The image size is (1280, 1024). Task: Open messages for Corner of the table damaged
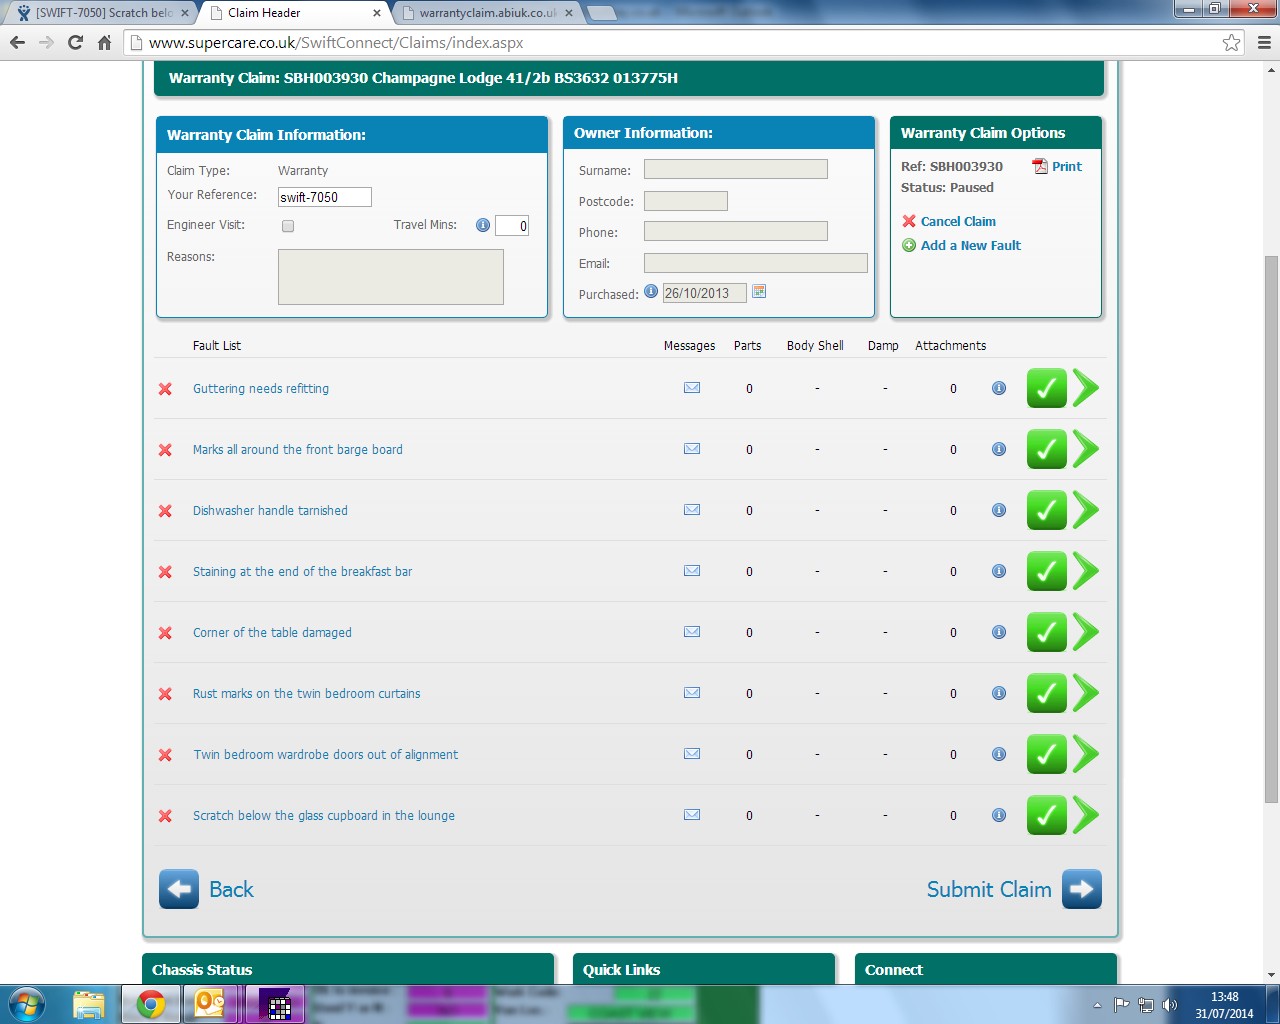pos(692,632)
